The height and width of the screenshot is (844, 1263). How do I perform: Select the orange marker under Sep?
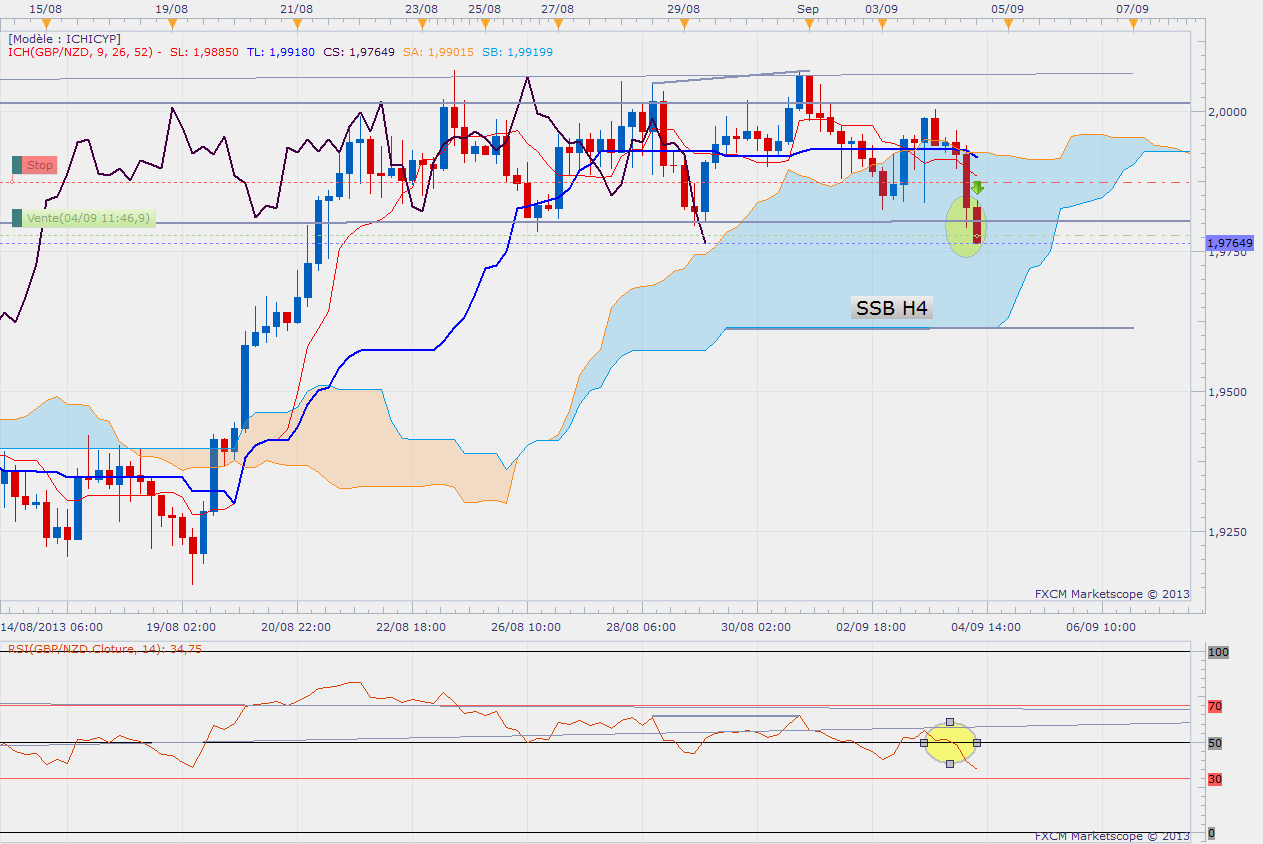click(808, 22)
